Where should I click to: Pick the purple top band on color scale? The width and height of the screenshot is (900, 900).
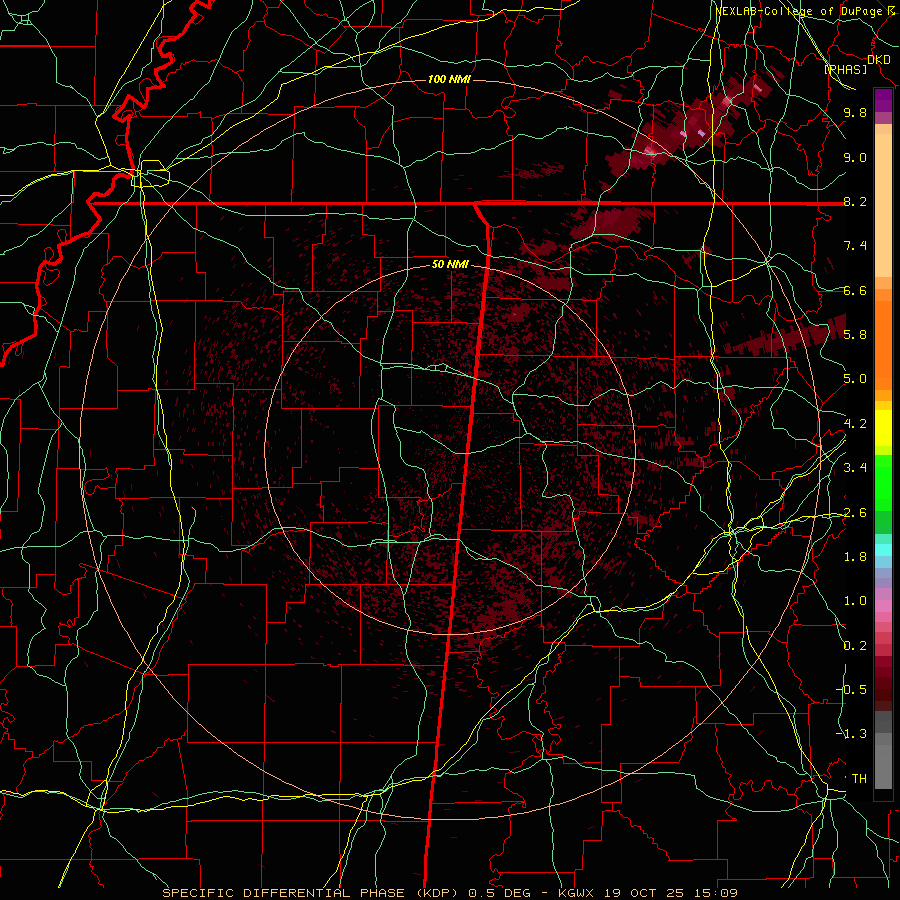pyautogui.click(x=883, y=100)
